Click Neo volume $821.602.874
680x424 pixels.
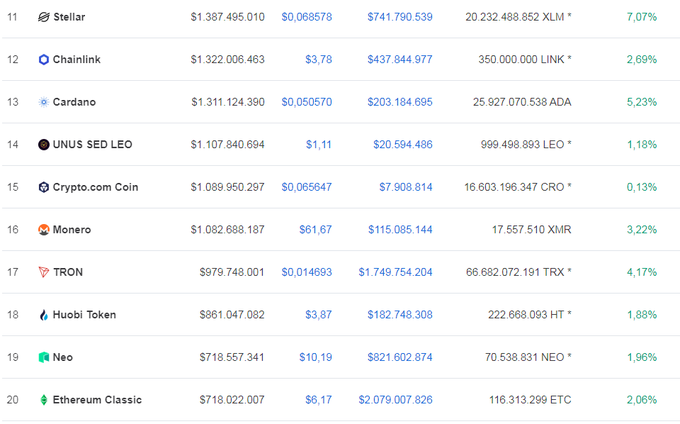click(x=400, y=357)
